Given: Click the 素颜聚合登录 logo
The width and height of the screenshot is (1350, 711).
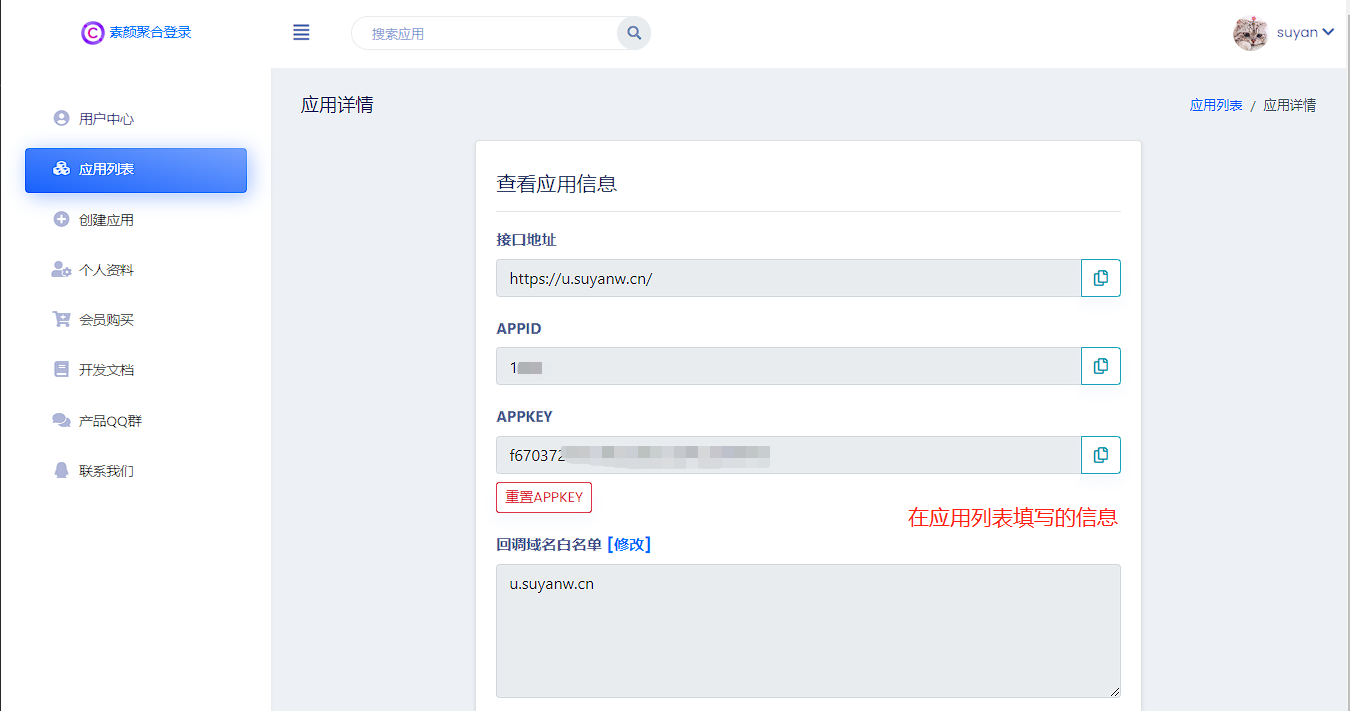Looking at the screenshot, I should (x=136, y=32).
